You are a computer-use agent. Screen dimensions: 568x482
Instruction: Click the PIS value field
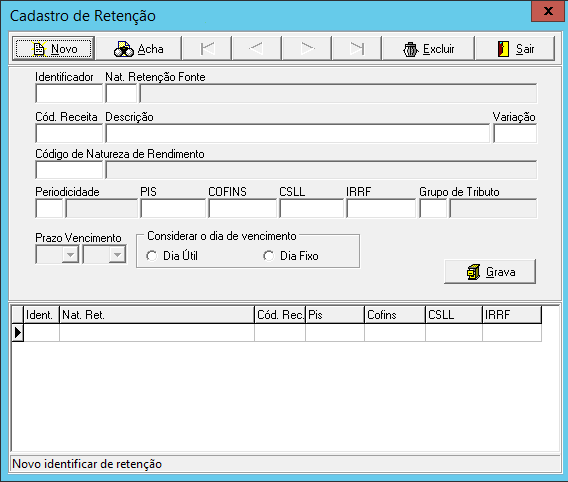(x=173, y=208)
